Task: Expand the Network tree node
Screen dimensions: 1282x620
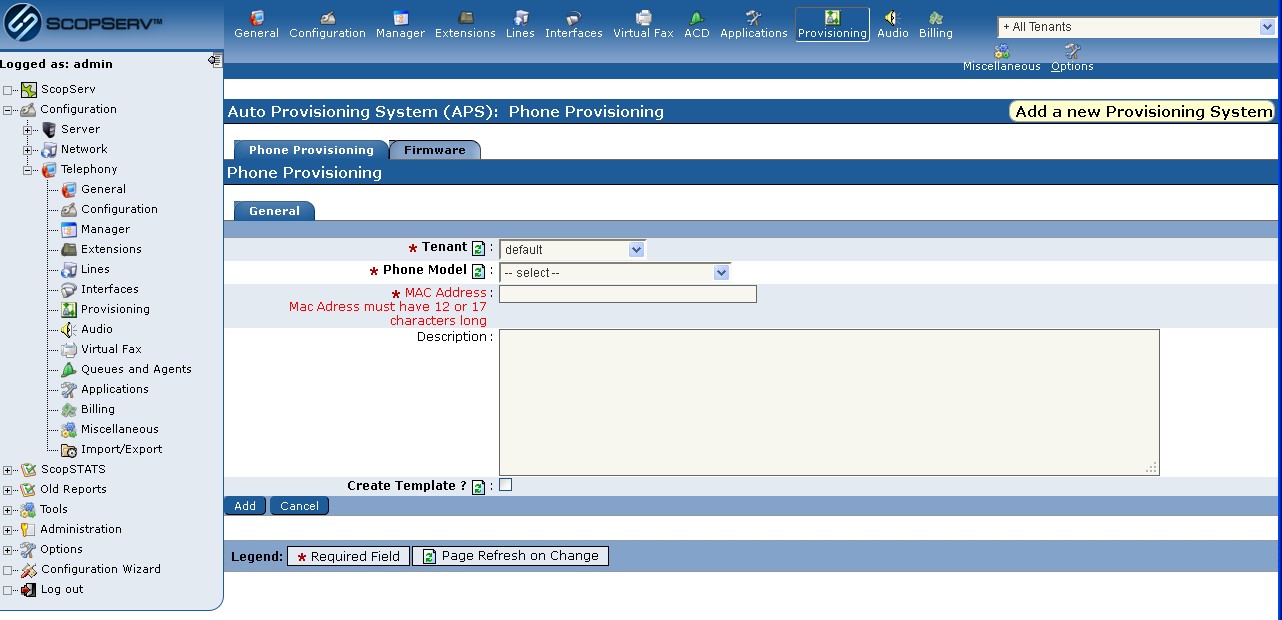Action: point(28,150)
